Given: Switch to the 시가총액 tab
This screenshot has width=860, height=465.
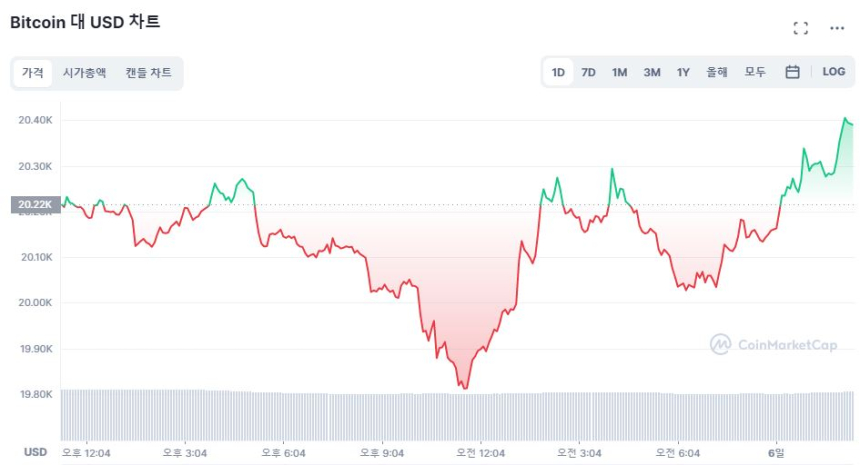Looking at the screenshot, I should [84, 73].
